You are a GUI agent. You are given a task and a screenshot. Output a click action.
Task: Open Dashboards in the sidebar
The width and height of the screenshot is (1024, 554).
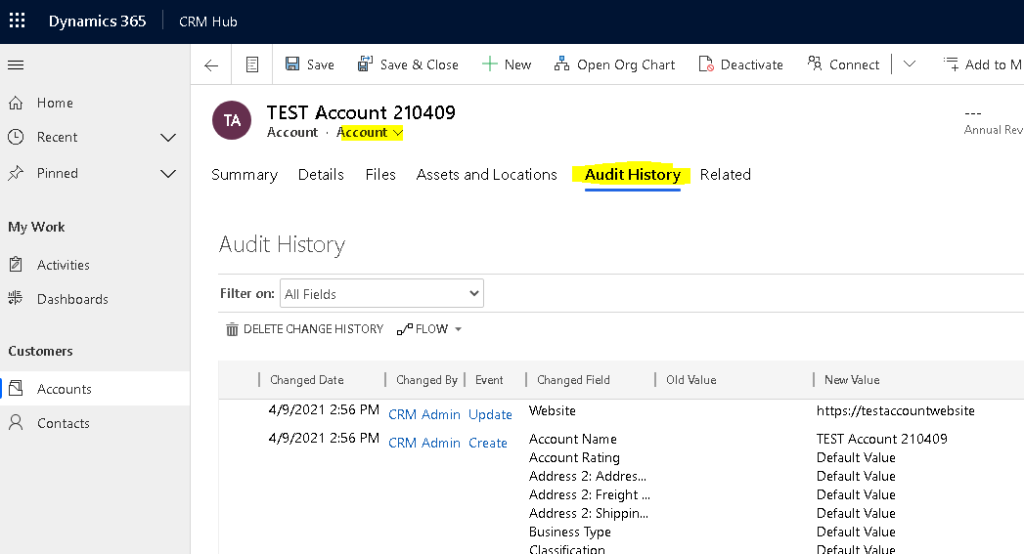pos(72,299)
